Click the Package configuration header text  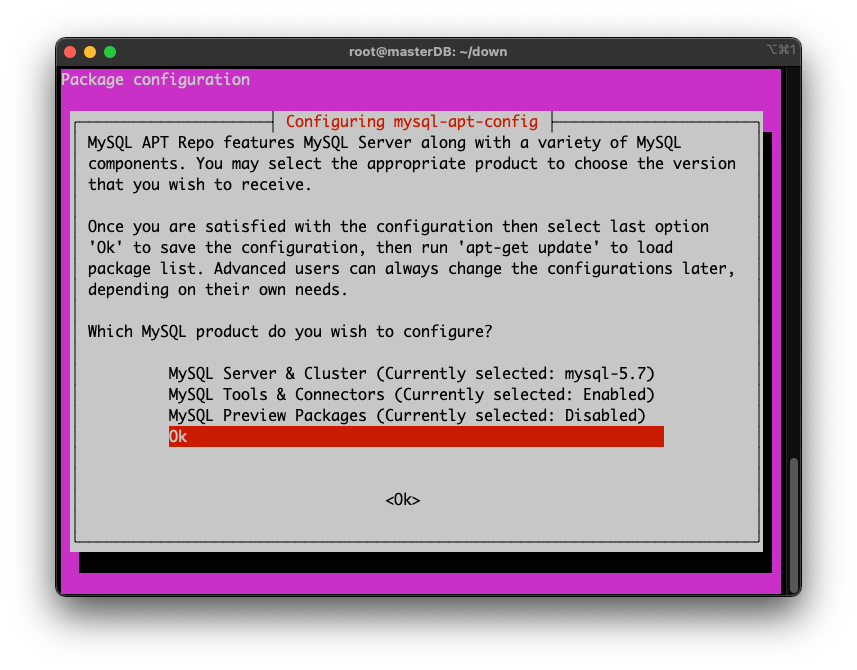point(155,80)
